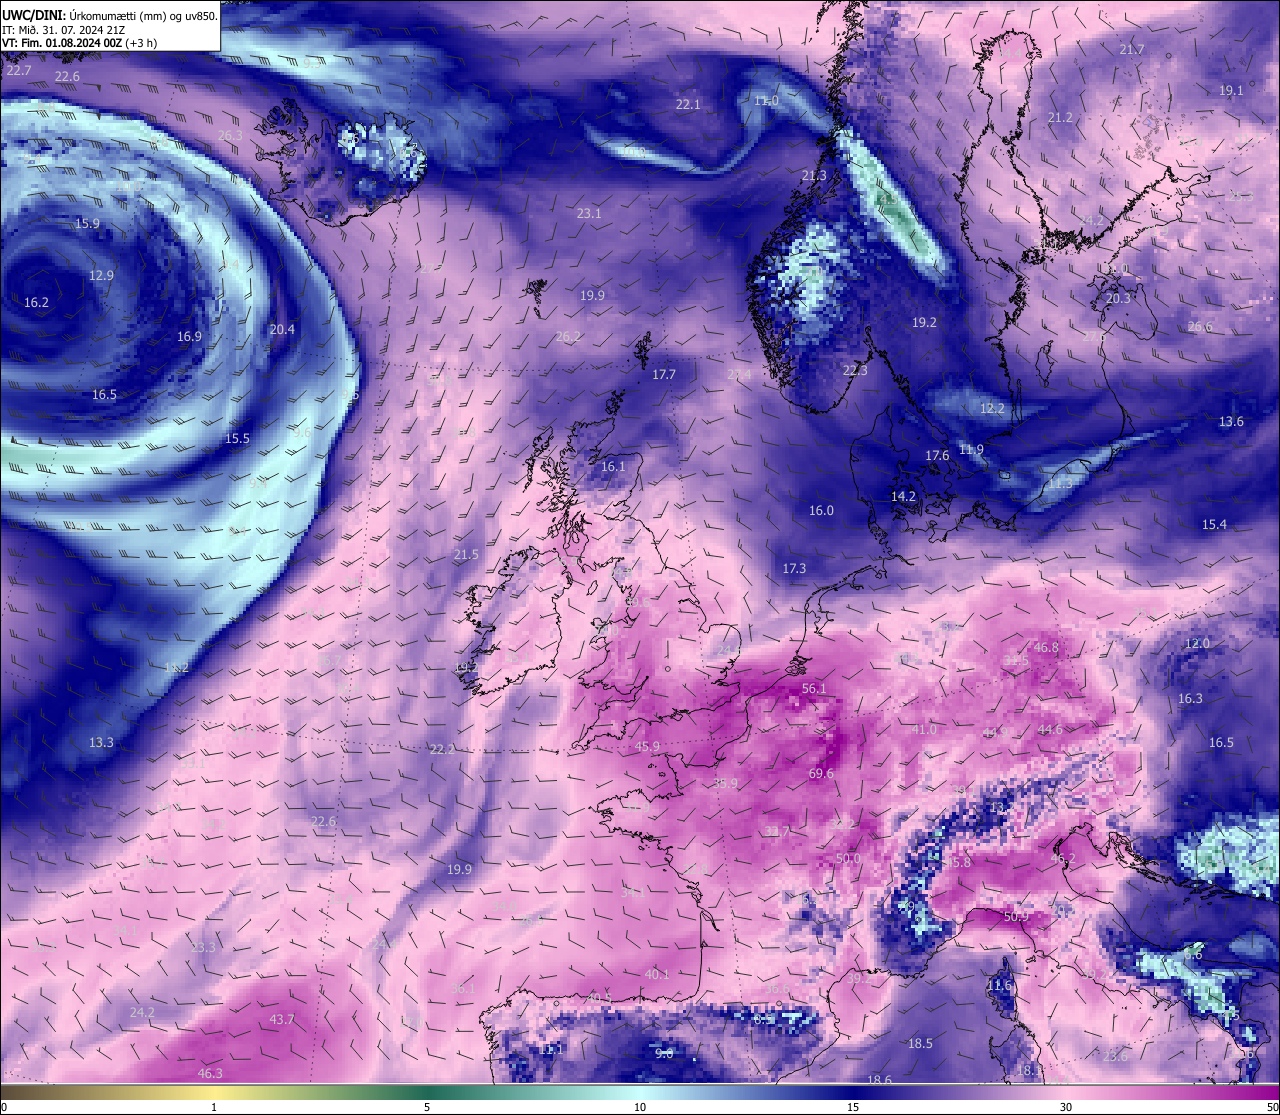The image size is (1280, 1115).
Task: Click the map value 26.2
Action: pos(567,336)
